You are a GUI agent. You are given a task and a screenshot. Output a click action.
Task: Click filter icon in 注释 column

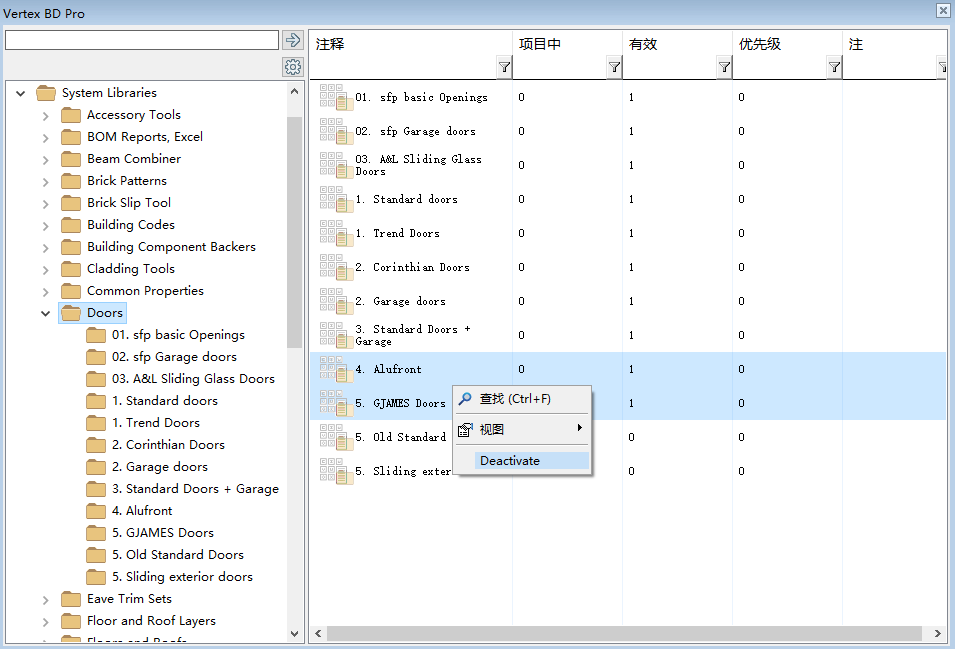(504, 67)
